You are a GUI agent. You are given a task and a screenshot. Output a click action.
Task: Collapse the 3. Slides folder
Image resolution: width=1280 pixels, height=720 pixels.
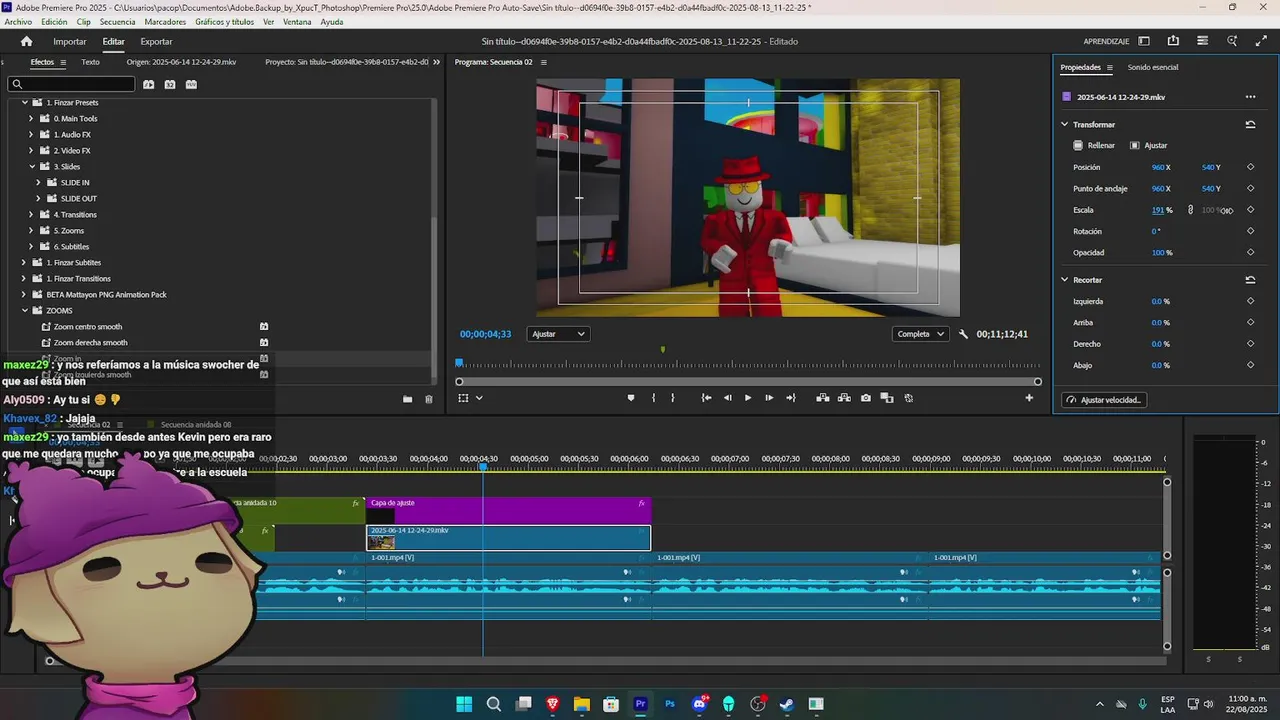coord(31,166)
